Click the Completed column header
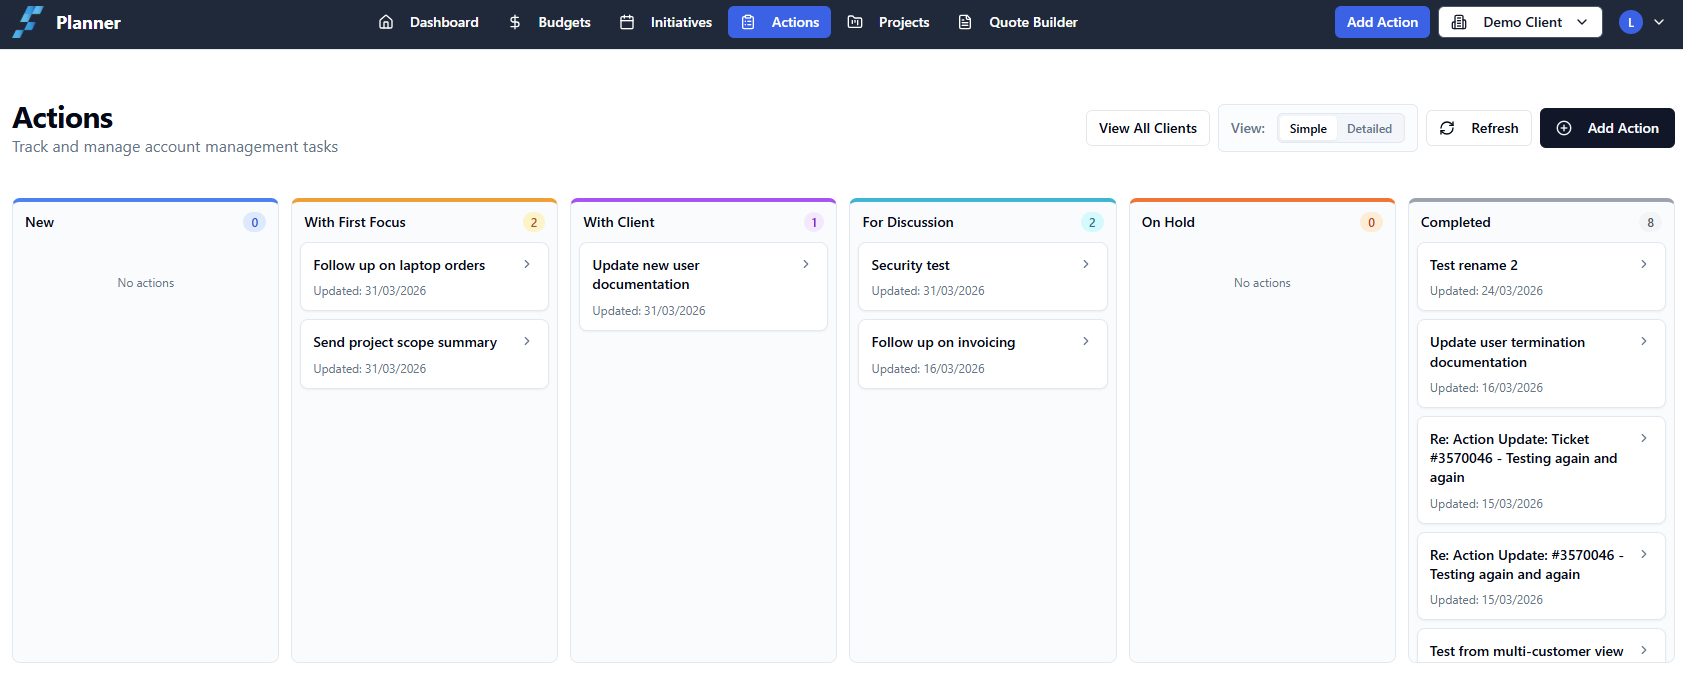Viewport: 1683px width, 678px height. point(1455,222)
